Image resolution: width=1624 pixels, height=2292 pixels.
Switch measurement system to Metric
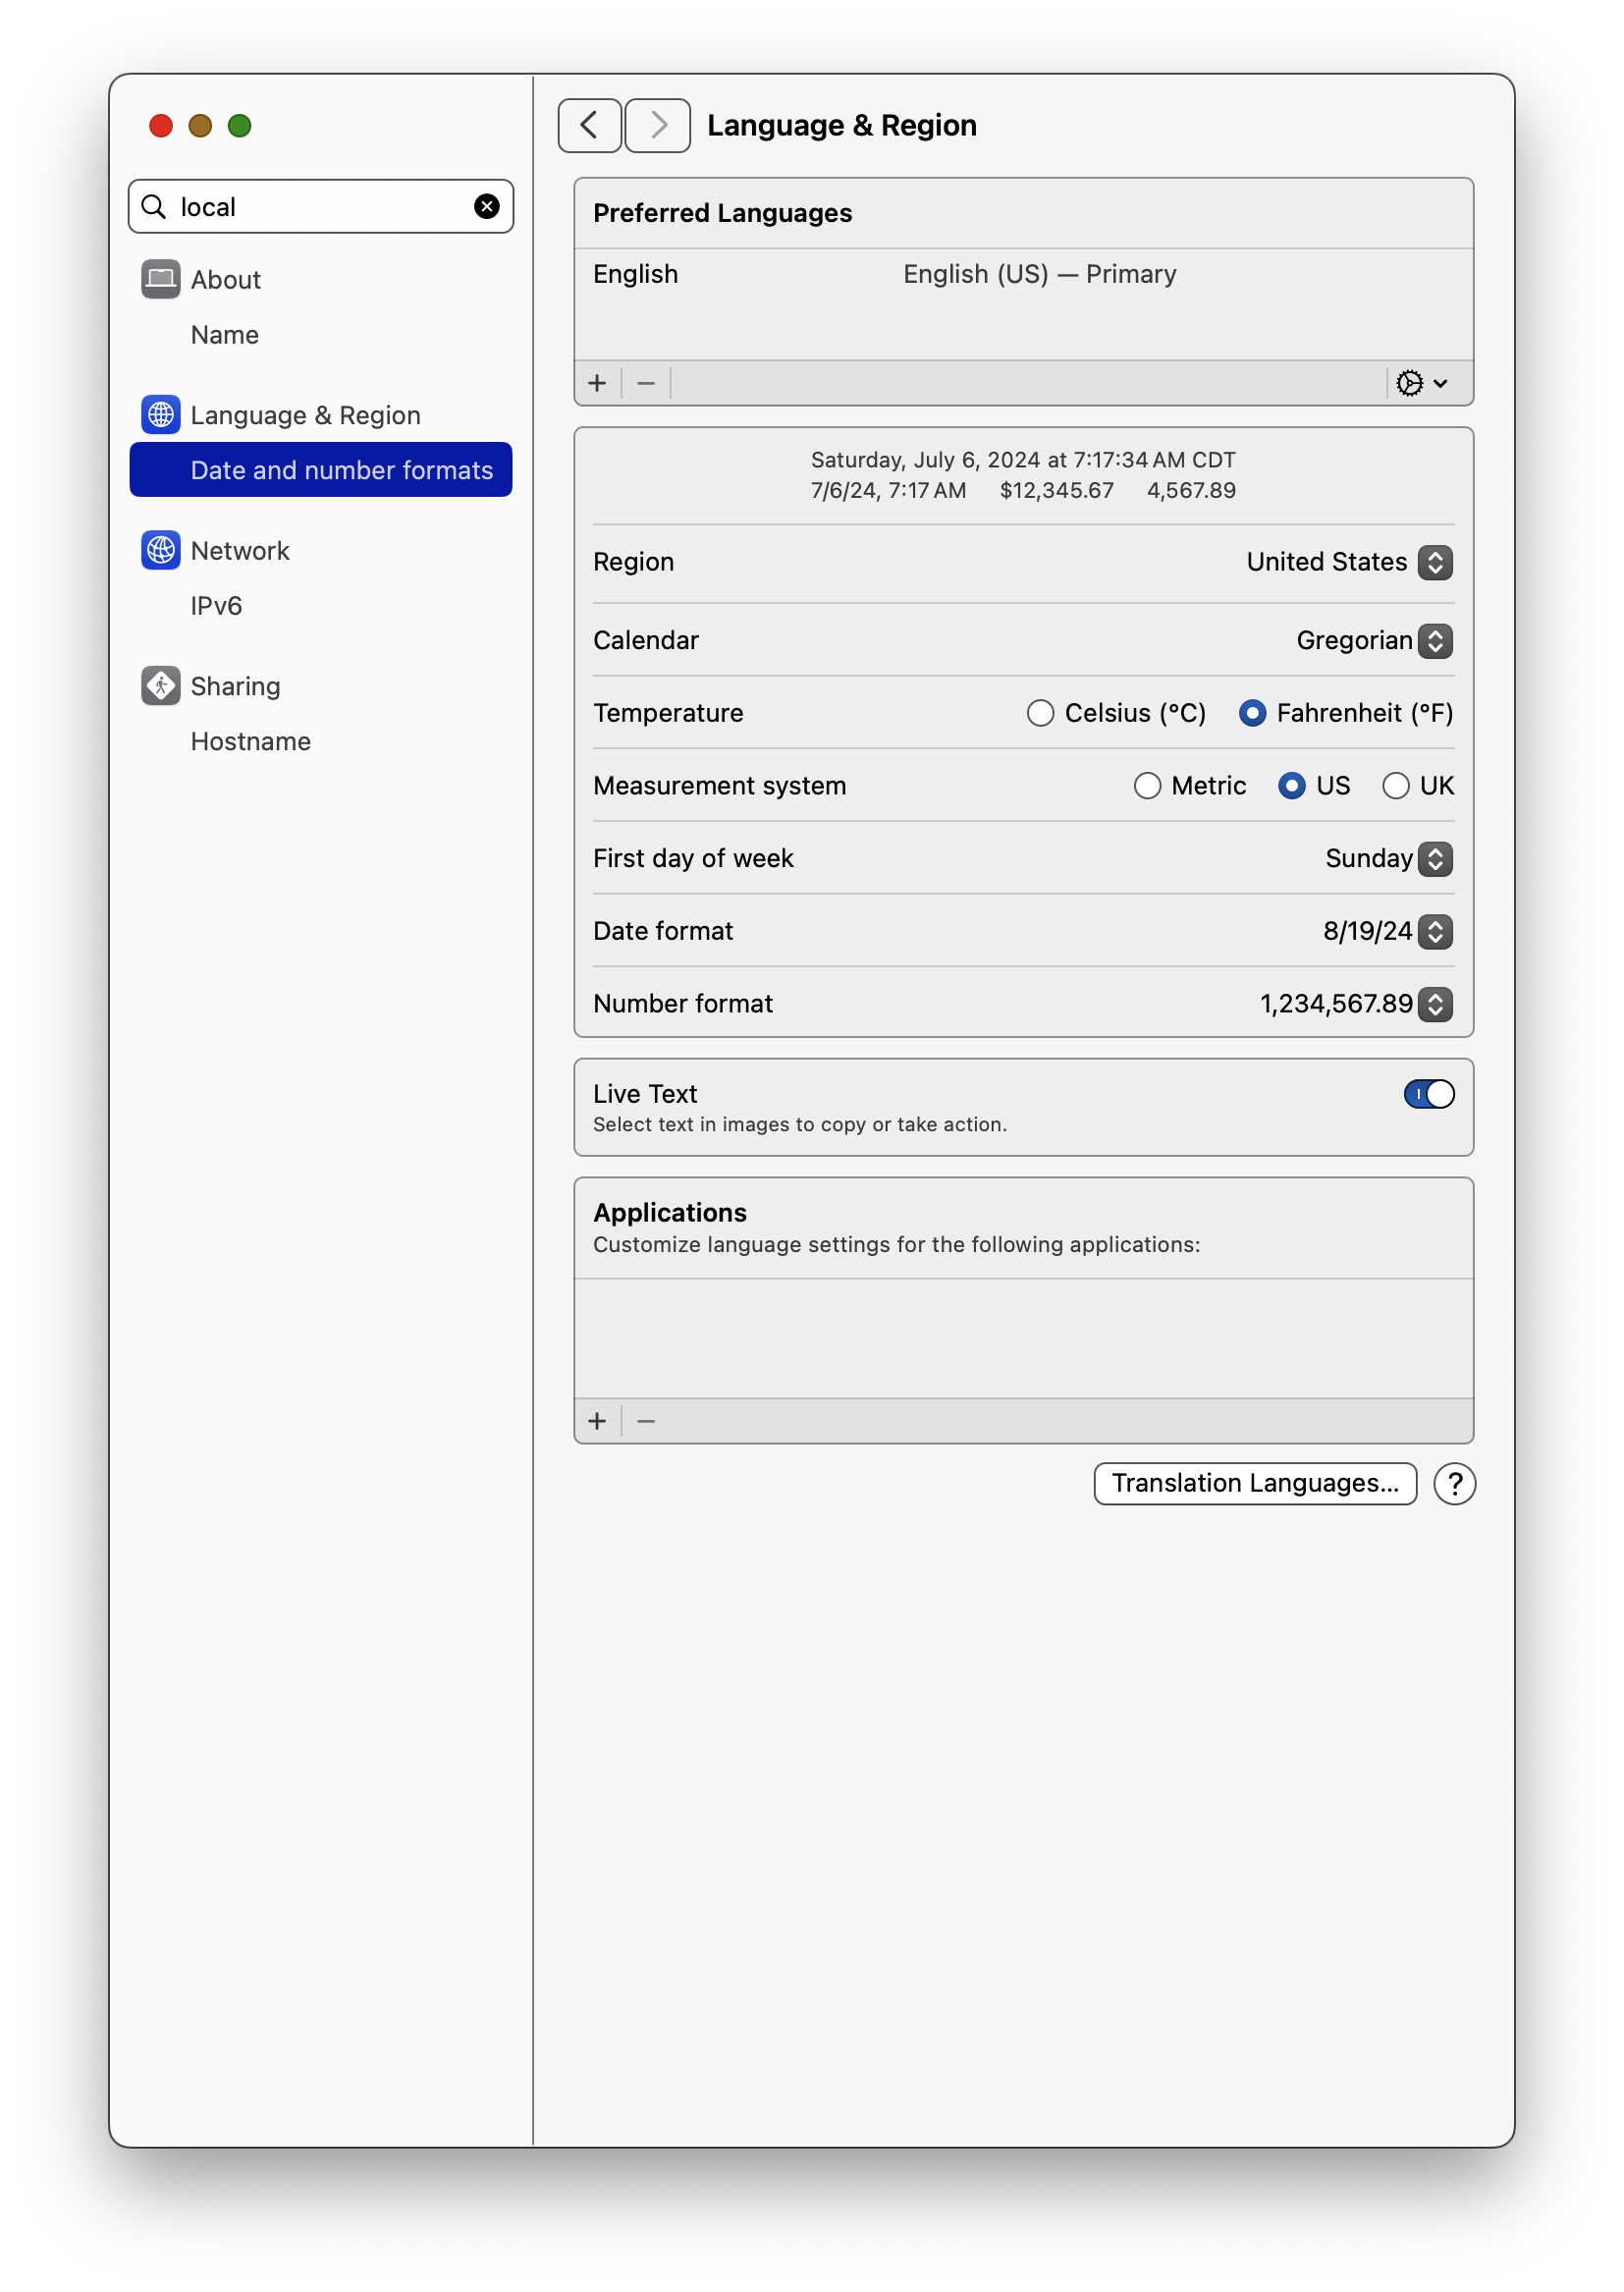[1147, 786]
